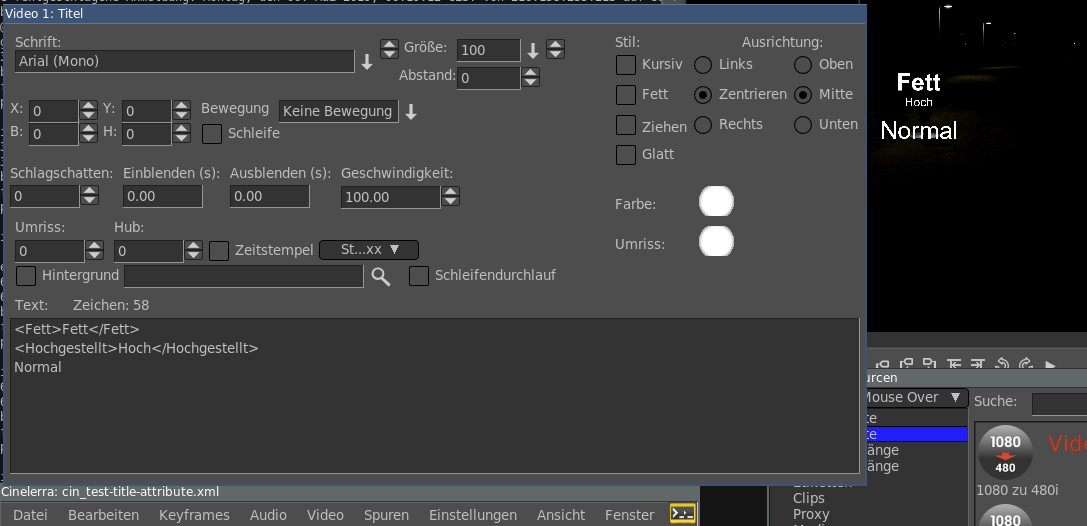
Task: Click the font stepper arrows beside Schrift
Action: click(x=389, y=49)
